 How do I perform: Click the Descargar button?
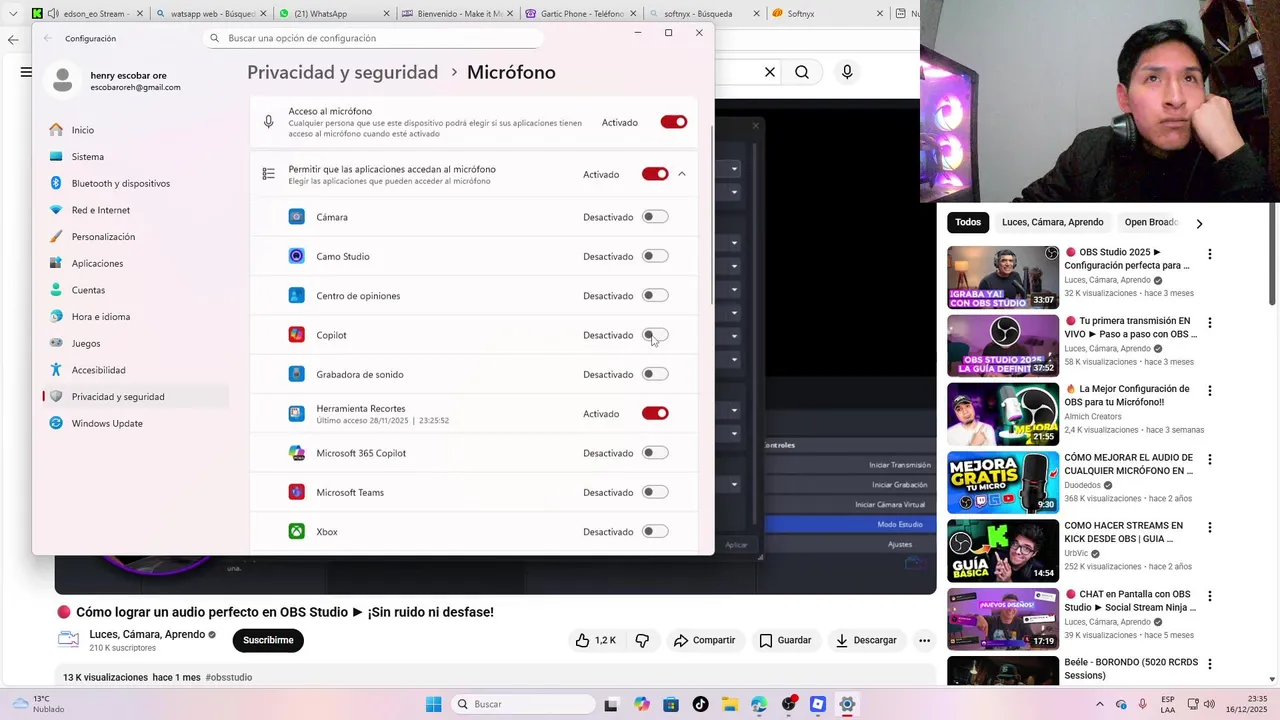tap(866, 640)
